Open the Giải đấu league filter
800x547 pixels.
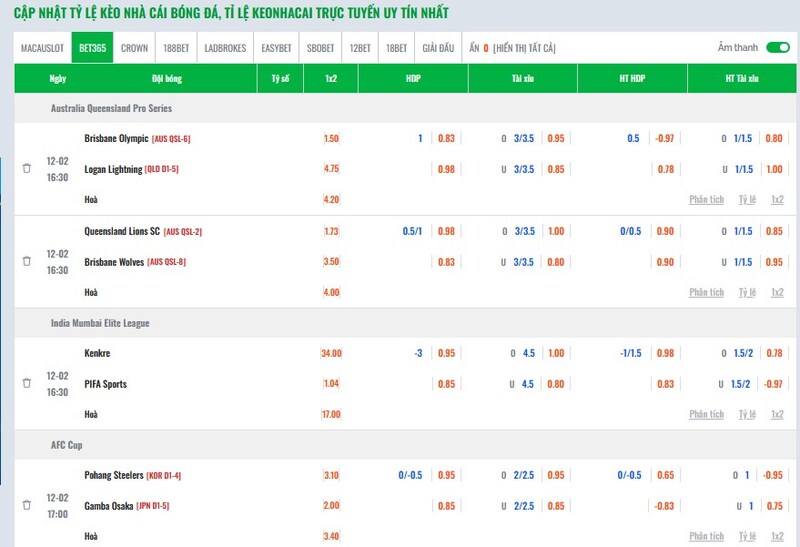point(438,48)
